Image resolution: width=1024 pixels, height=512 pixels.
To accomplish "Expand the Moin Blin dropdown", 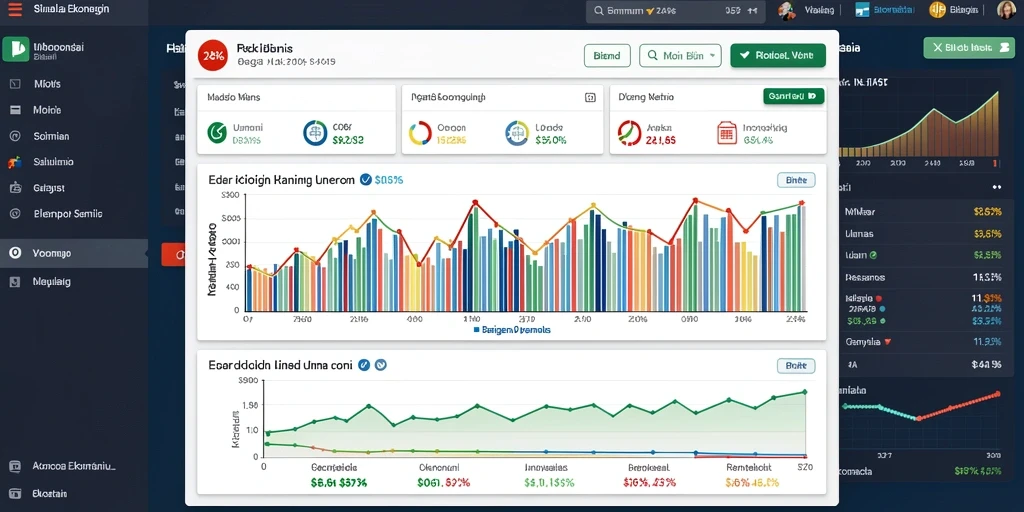I will pyautogui.click(x=680, y=56).
